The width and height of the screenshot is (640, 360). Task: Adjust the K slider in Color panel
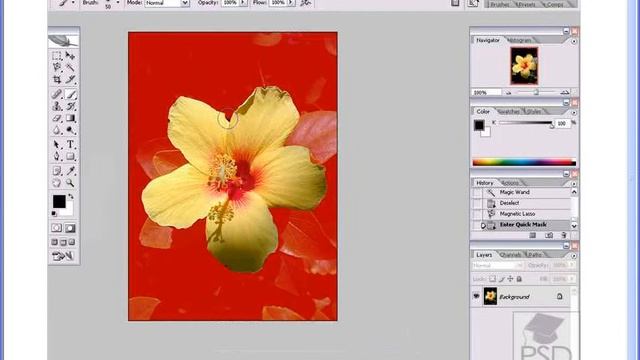552,125
